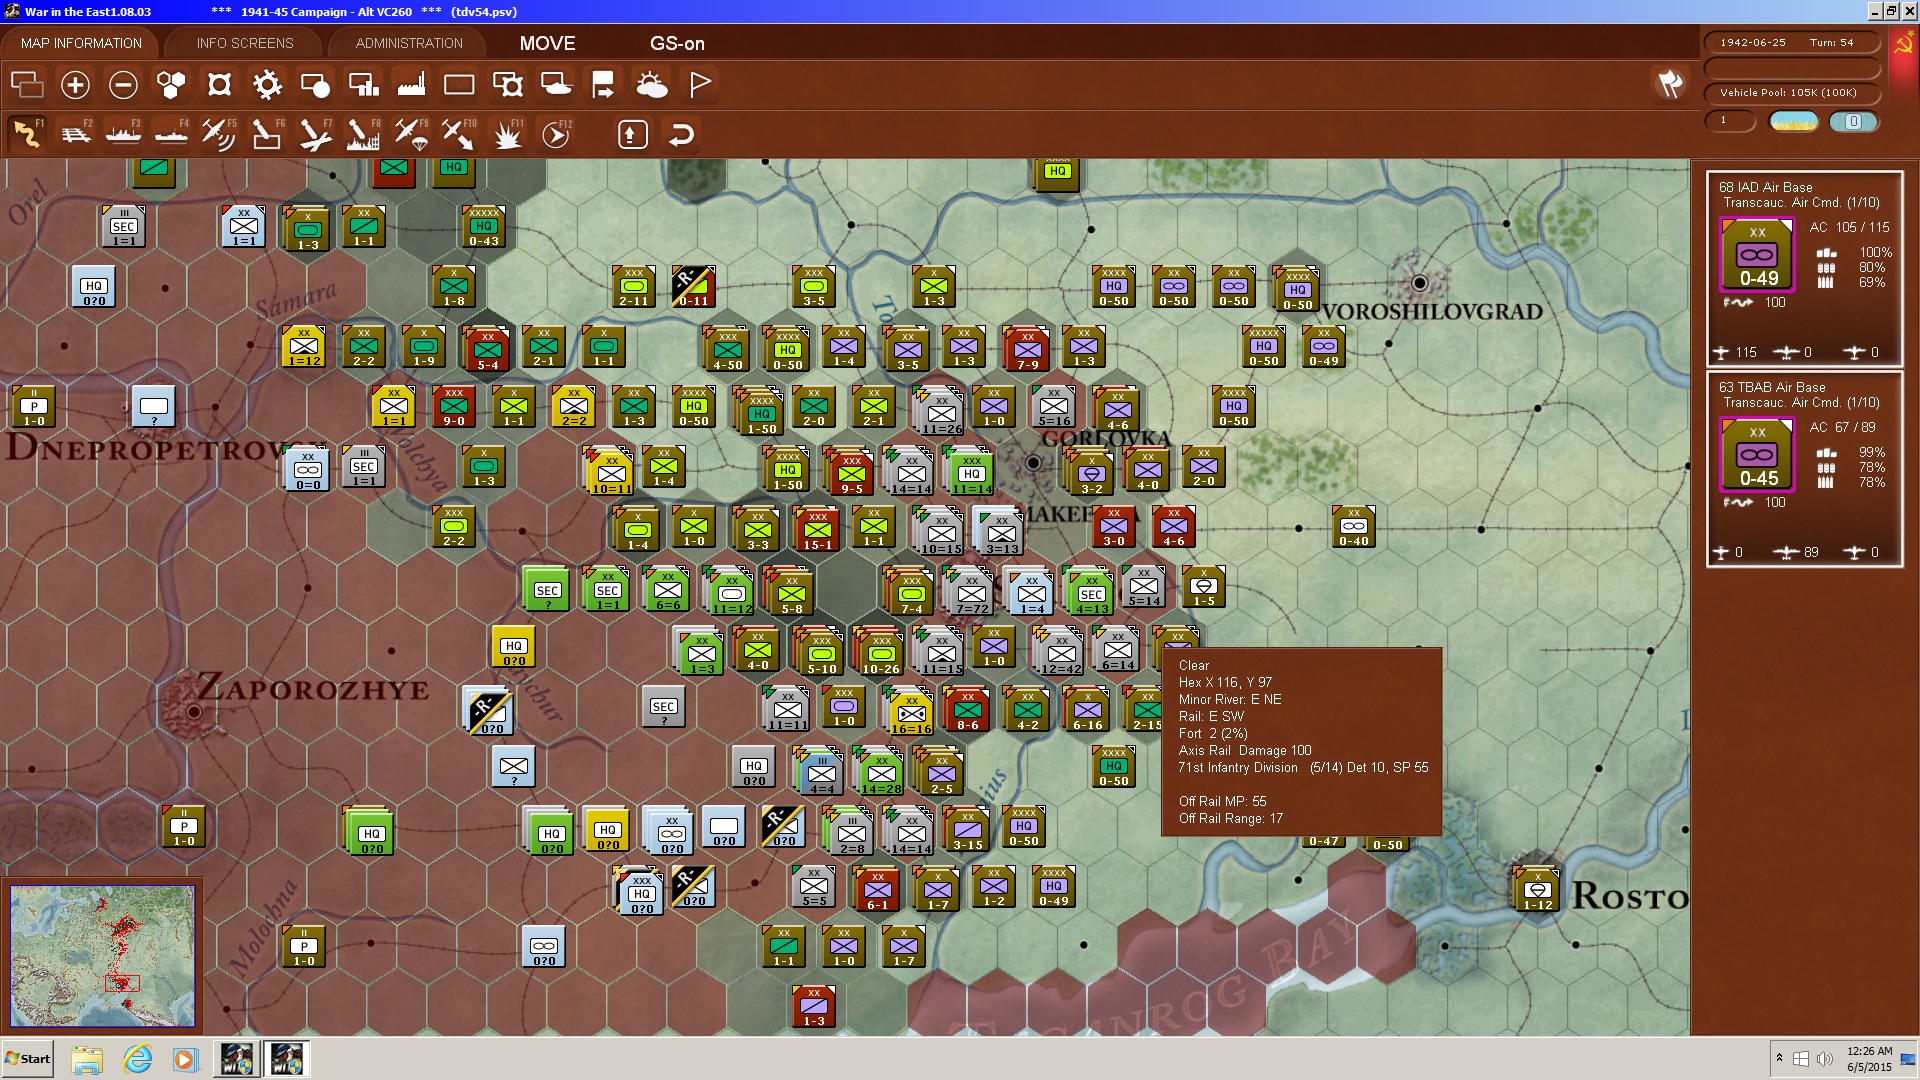Open the MAP INFORMATION tab
1920x1080 pixels.
pyautogui.click(x=81, y=43)
